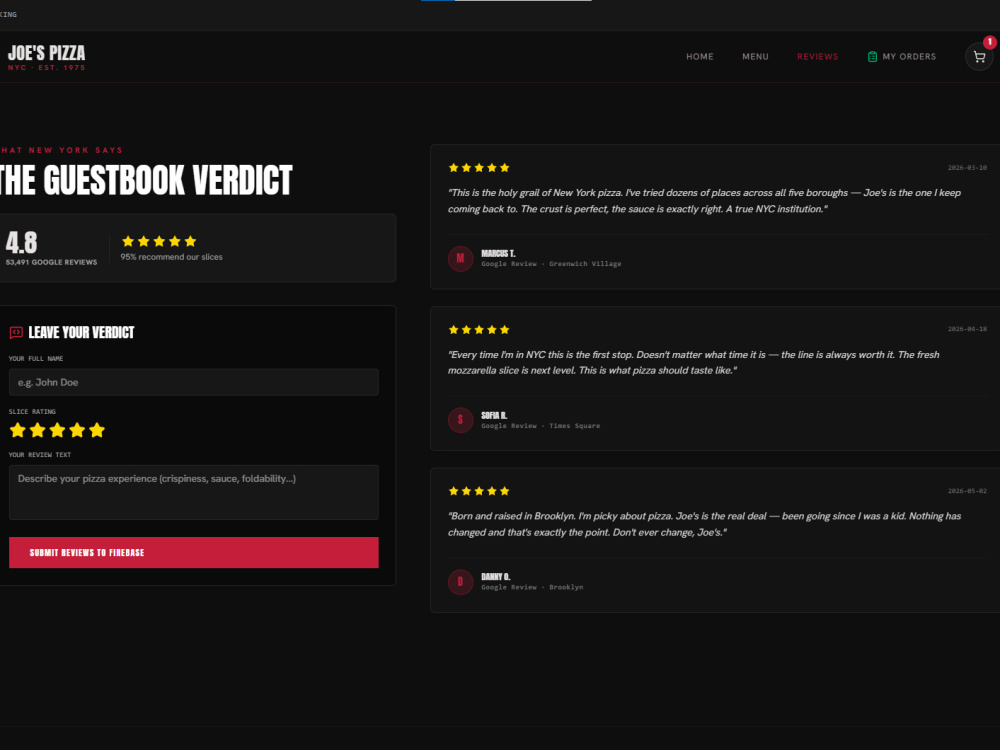
Task: Click the Leave Your Verdict chat icon
Action: tap(16, 332)
